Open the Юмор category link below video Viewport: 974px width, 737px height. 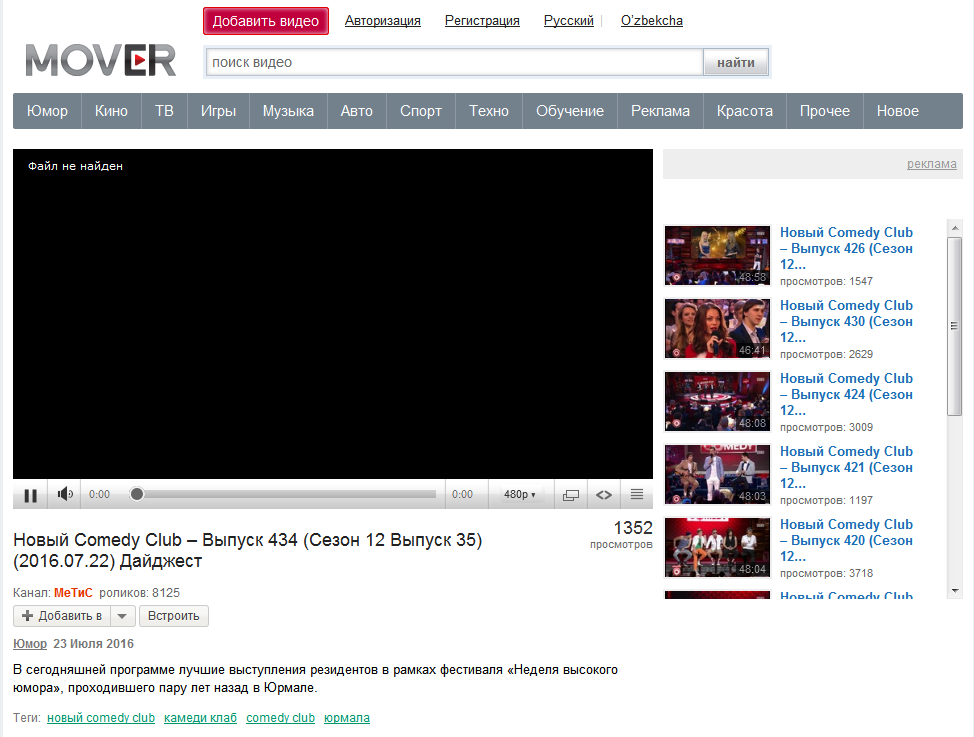pos(30,644)
